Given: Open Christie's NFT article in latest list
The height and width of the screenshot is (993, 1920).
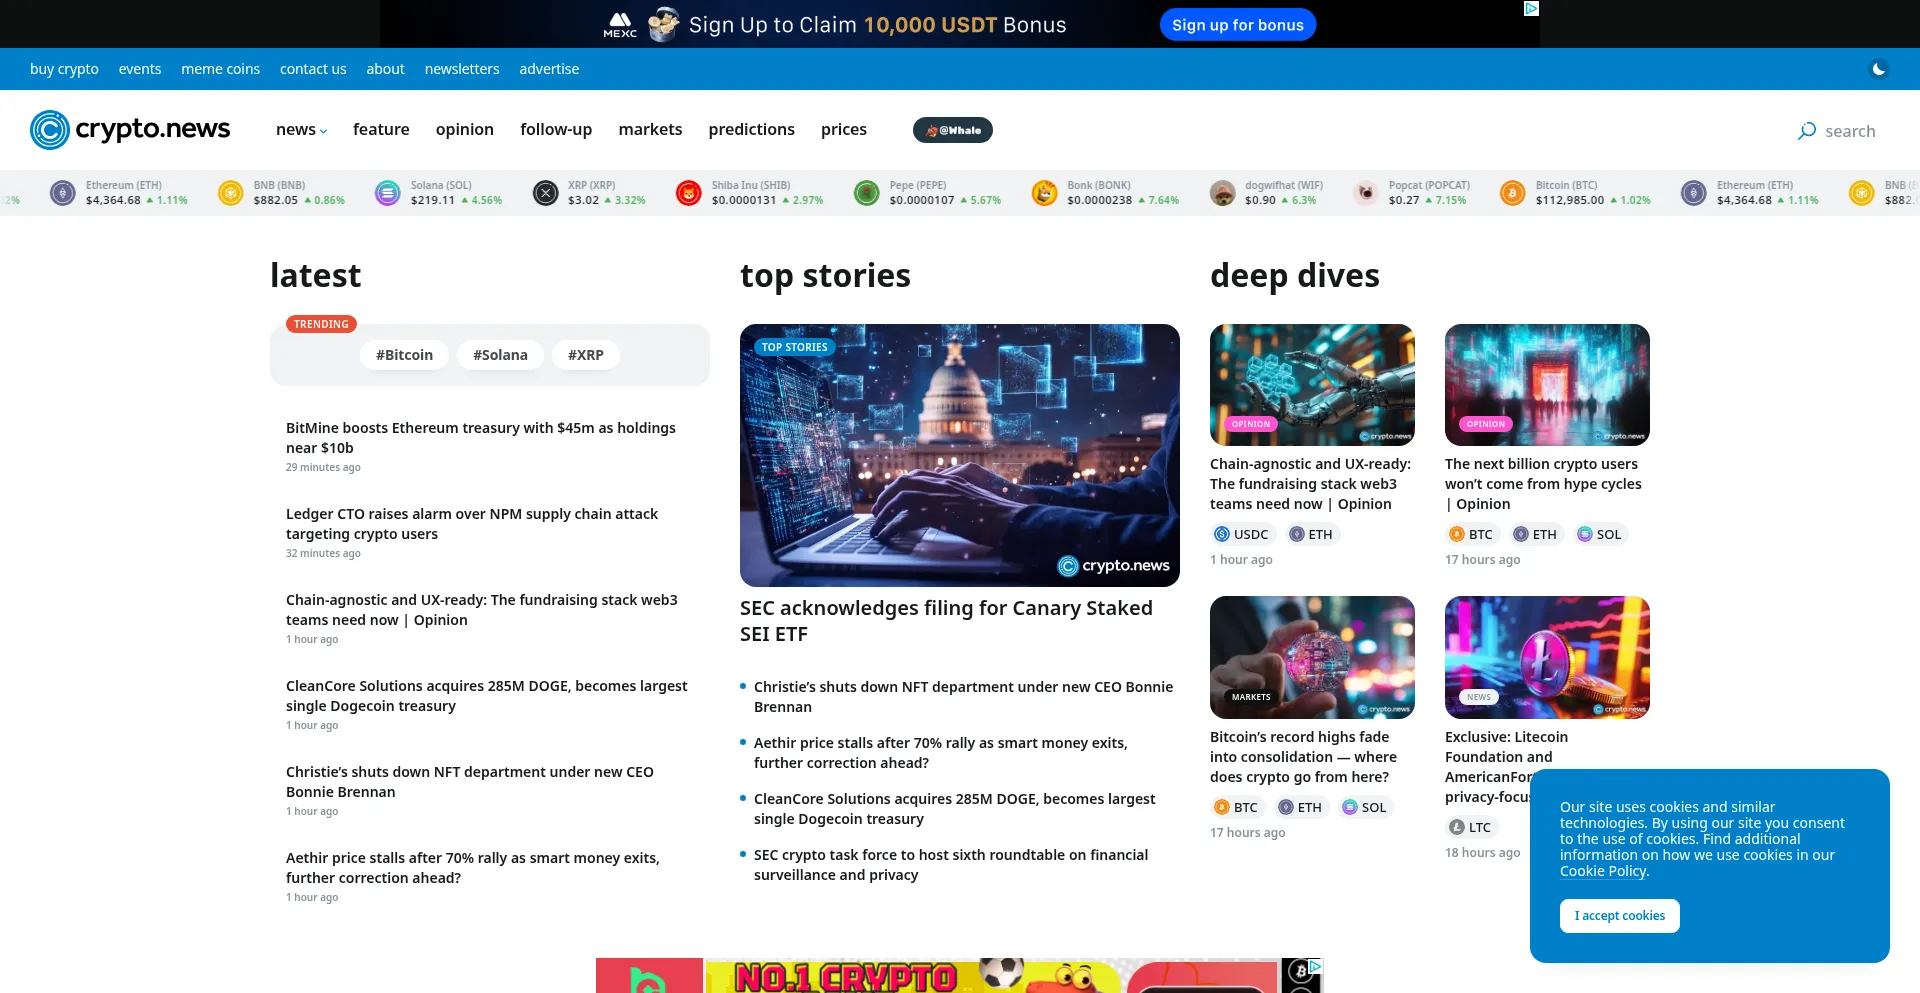Looking at the screenshot, I should point(470,782).
